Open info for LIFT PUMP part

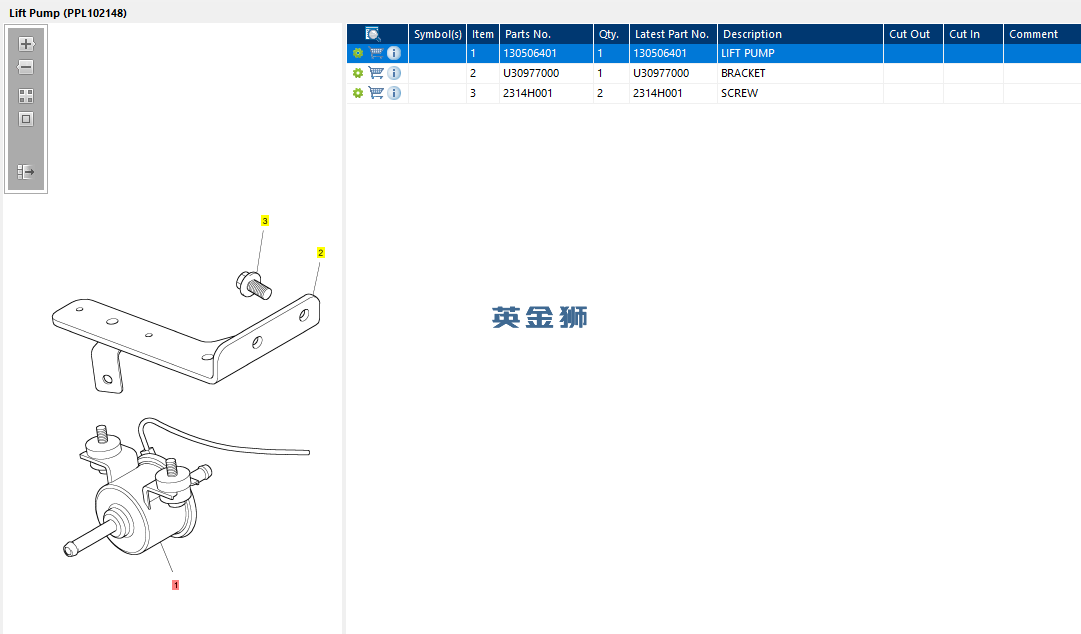coord(394,53)
